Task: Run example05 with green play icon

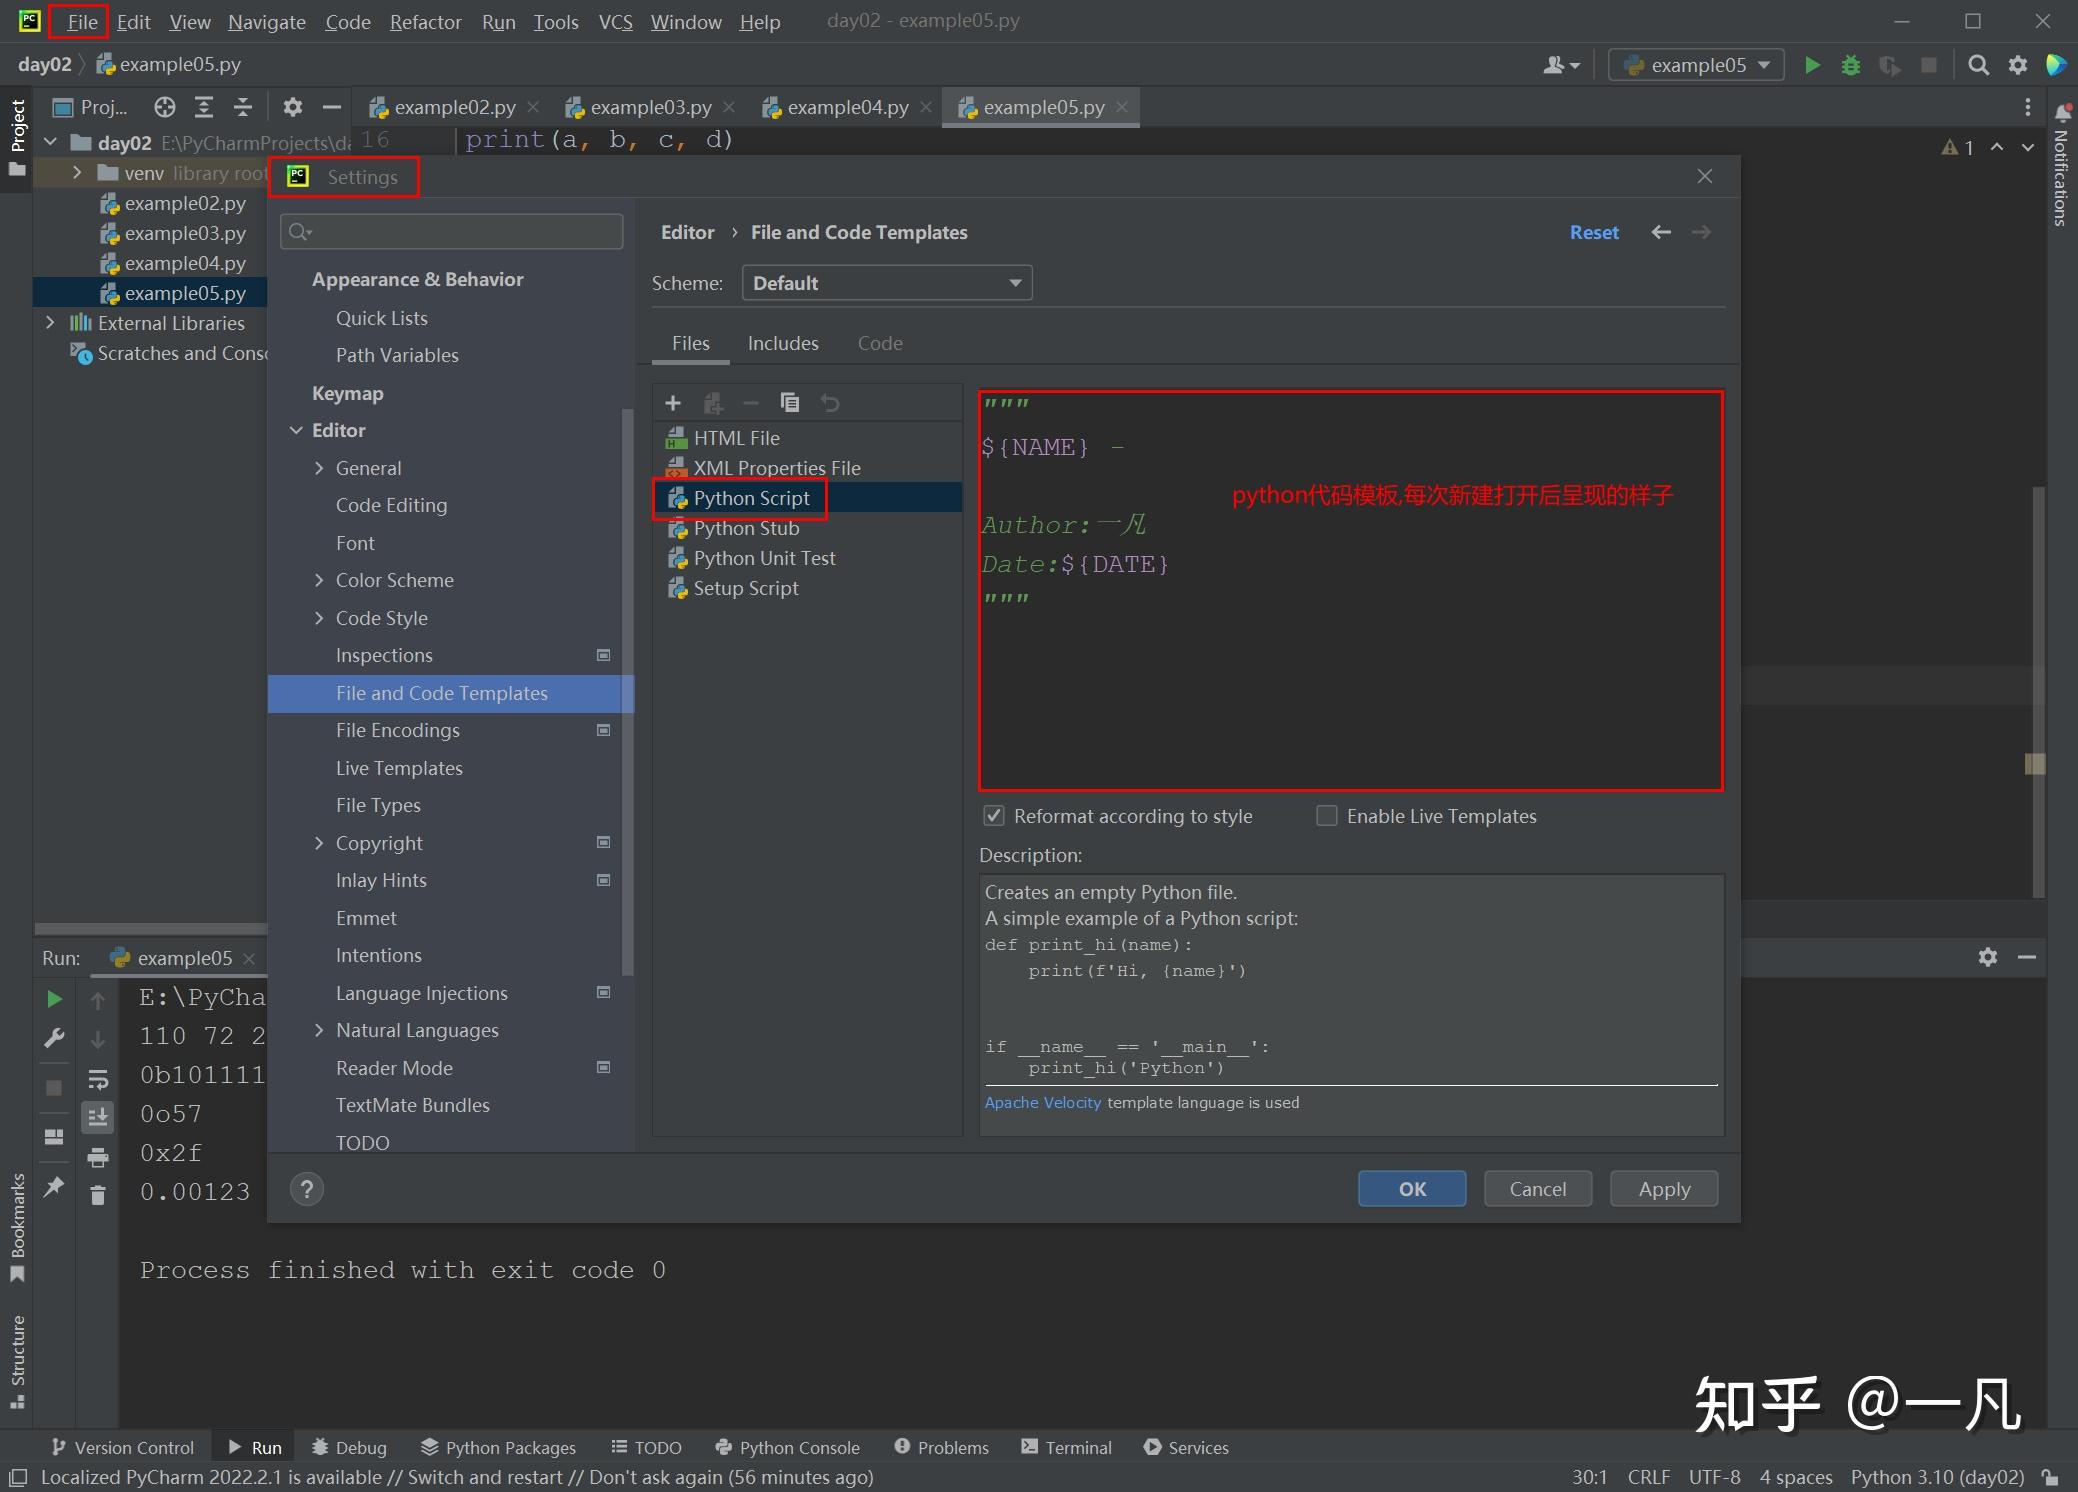Action: pos(1812,65)
